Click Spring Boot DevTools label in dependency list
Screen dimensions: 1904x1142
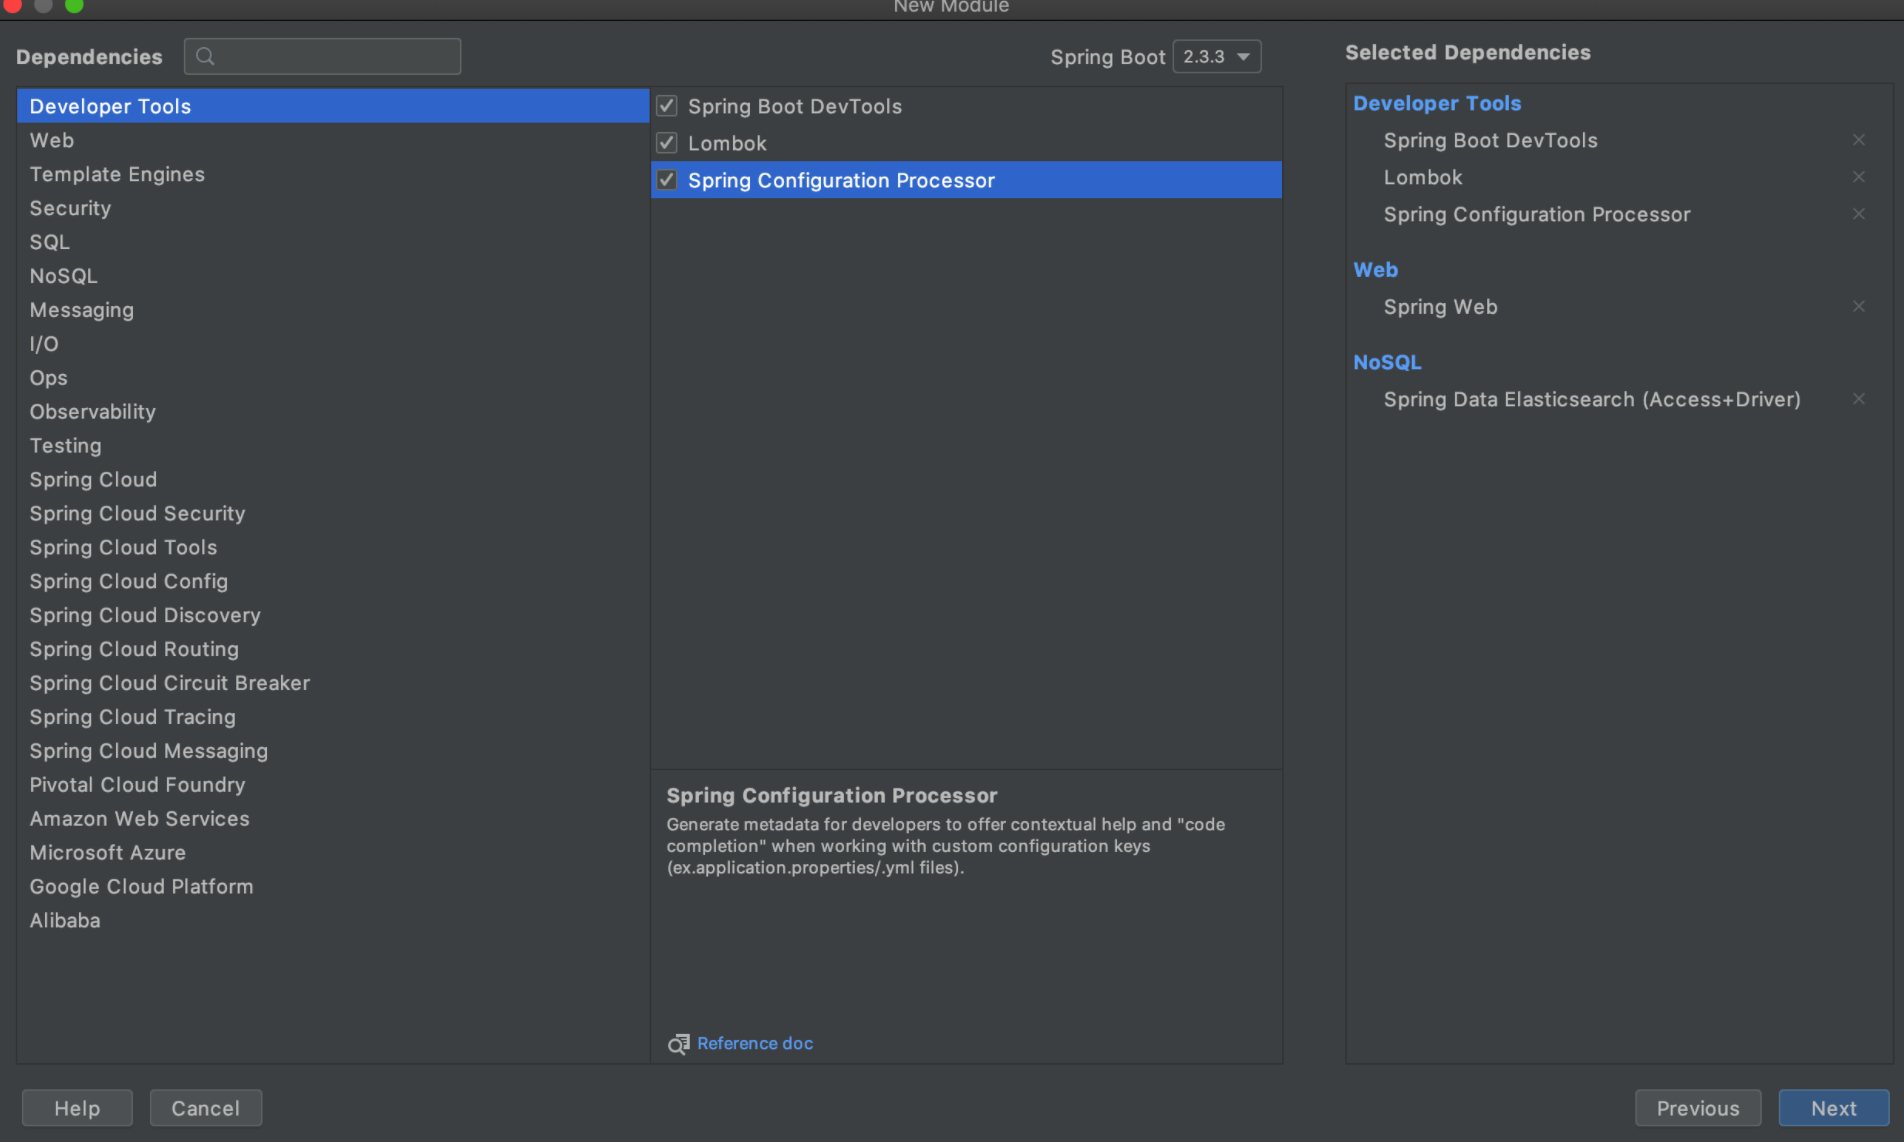point(795,106)
